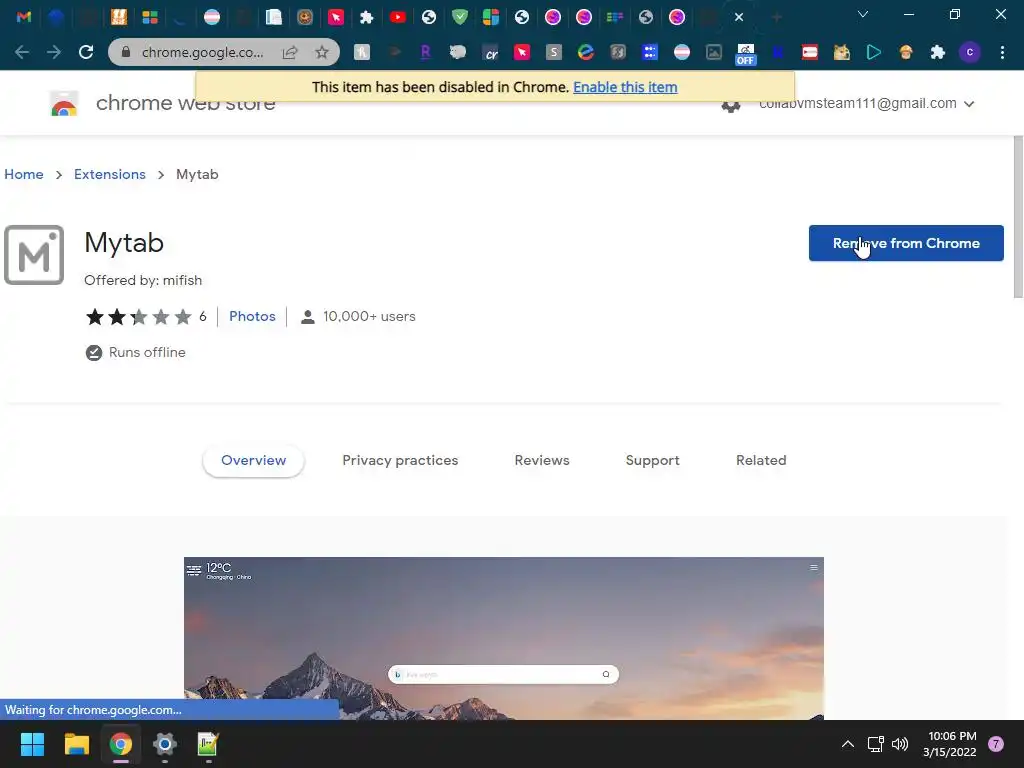This screenshot has width=1024, height=768.
Task: Open the white puzzle piece tab
Action: pos(366,17)
